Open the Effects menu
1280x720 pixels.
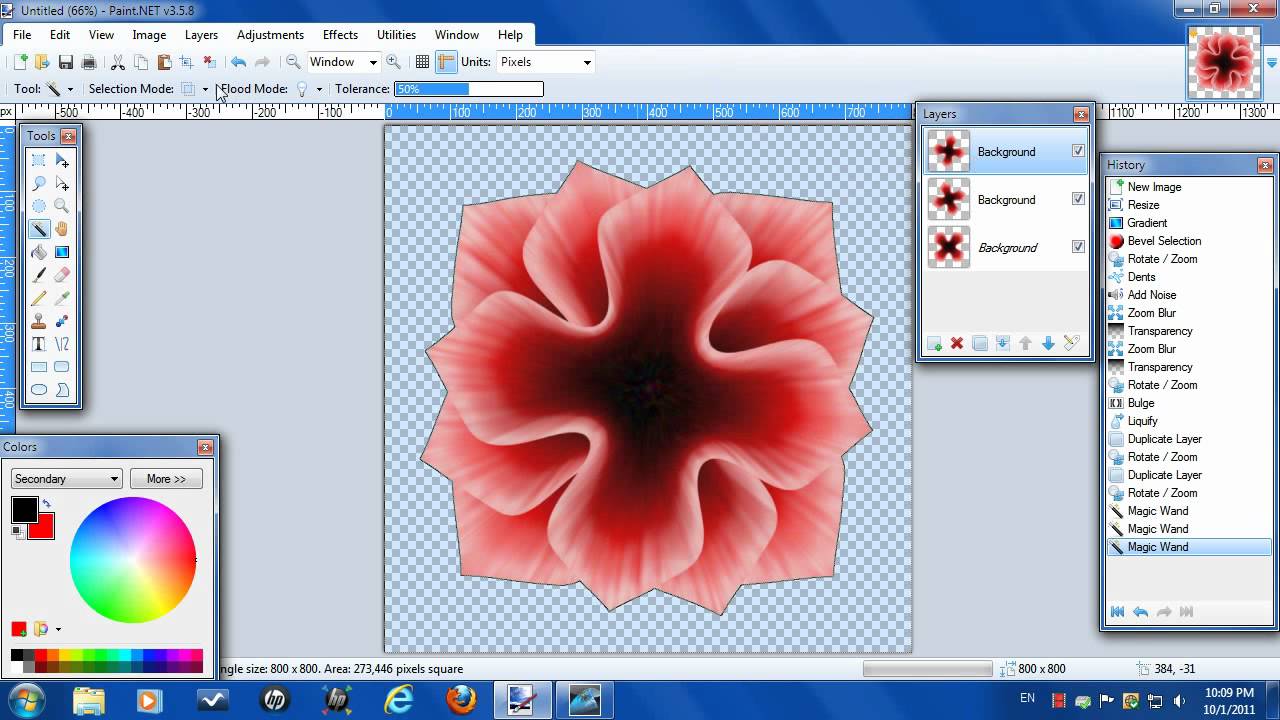(x=340, y=35)
